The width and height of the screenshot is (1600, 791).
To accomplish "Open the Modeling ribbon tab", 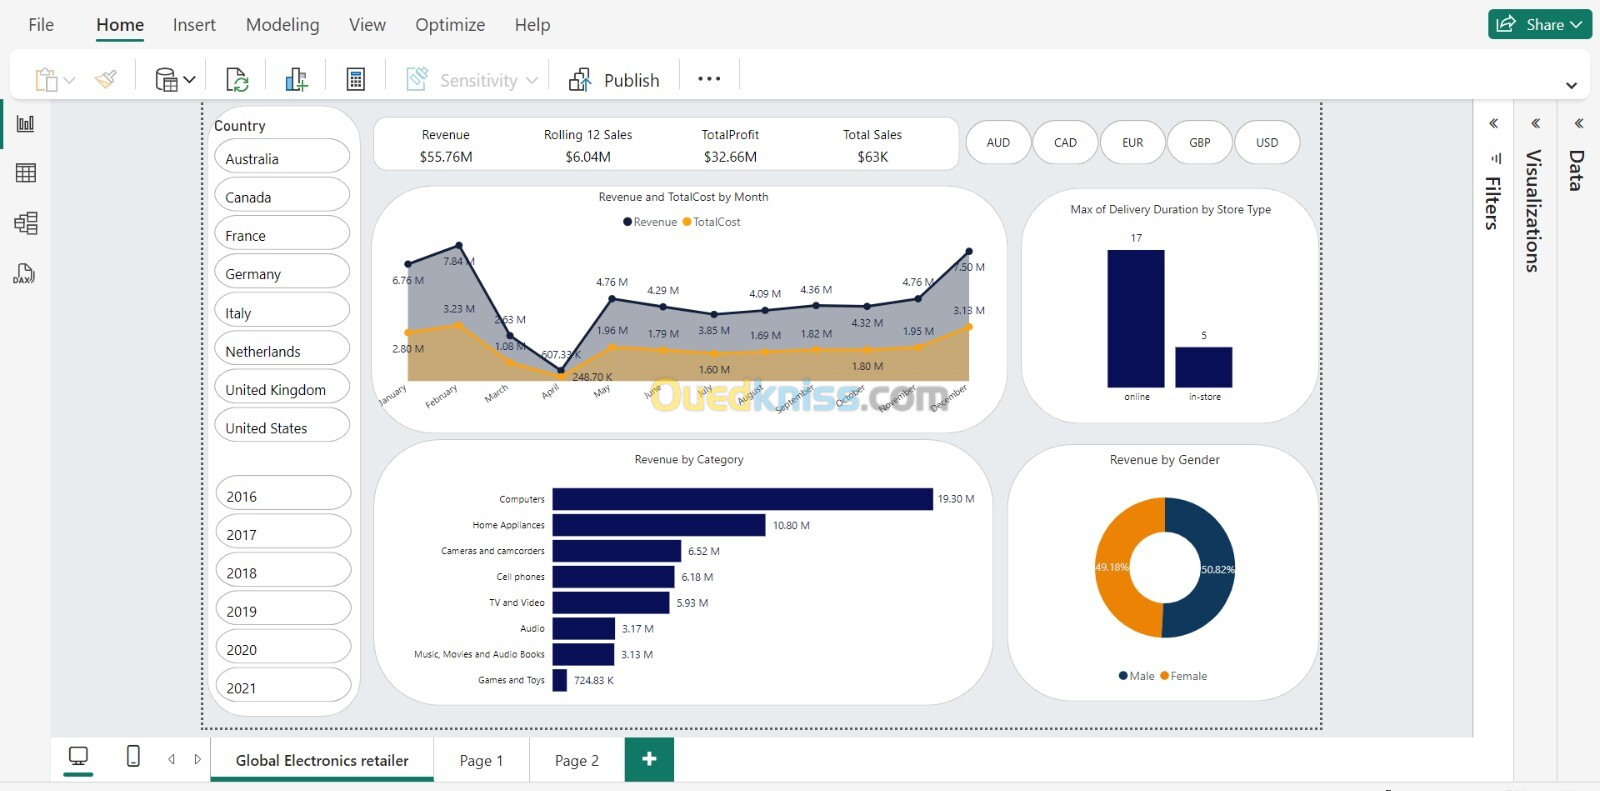I will coord(283,25).
